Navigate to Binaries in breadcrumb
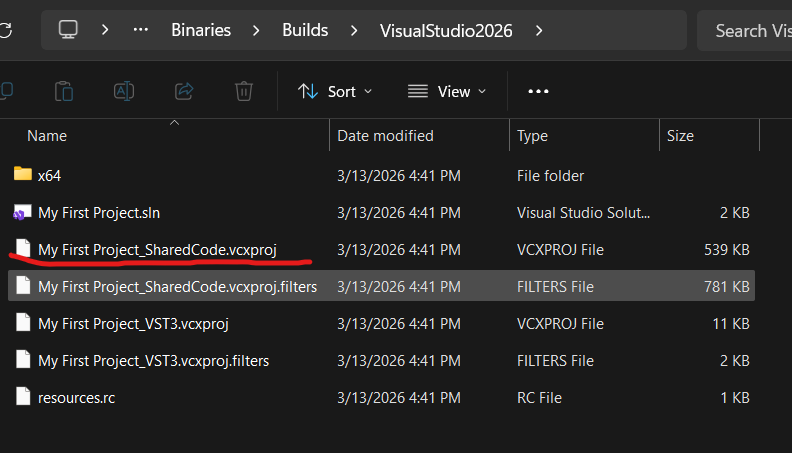Screen dimensions: 792x453 (201, 31)
